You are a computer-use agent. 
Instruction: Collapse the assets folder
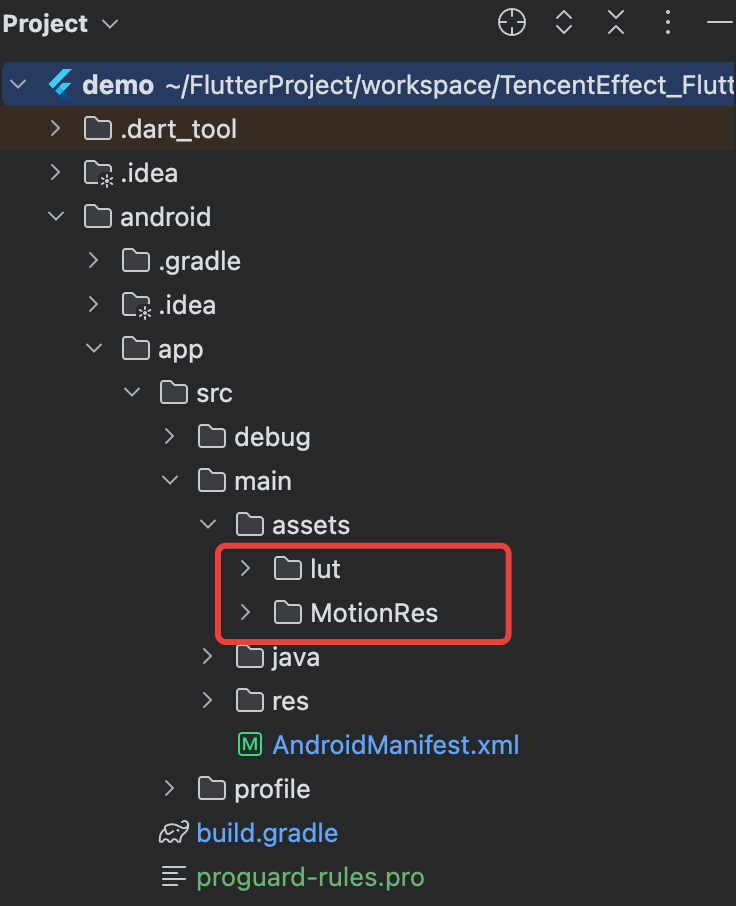tap(207, 524)
